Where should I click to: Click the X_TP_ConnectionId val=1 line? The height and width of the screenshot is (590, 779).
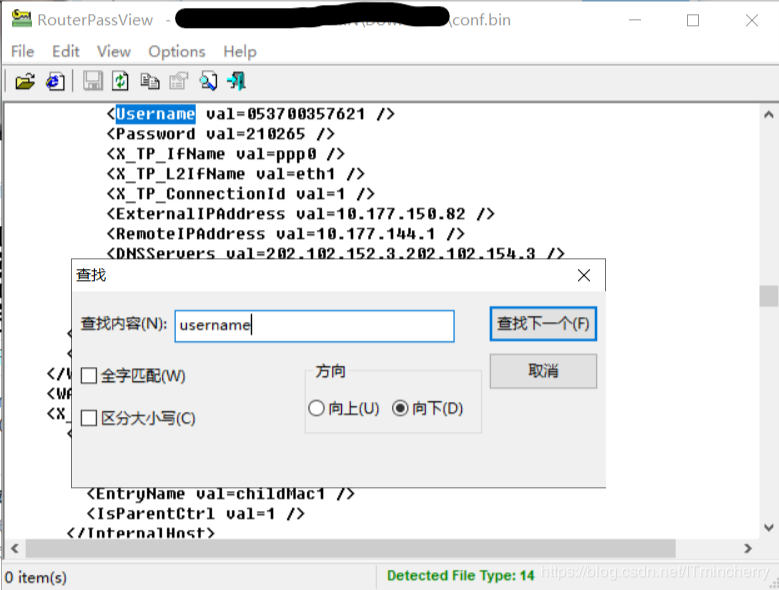pos(240,194)
